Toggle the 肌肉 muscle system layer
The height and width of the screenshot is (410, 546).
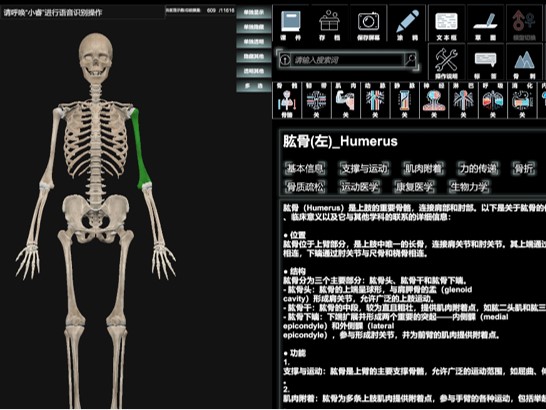point(345,101)
